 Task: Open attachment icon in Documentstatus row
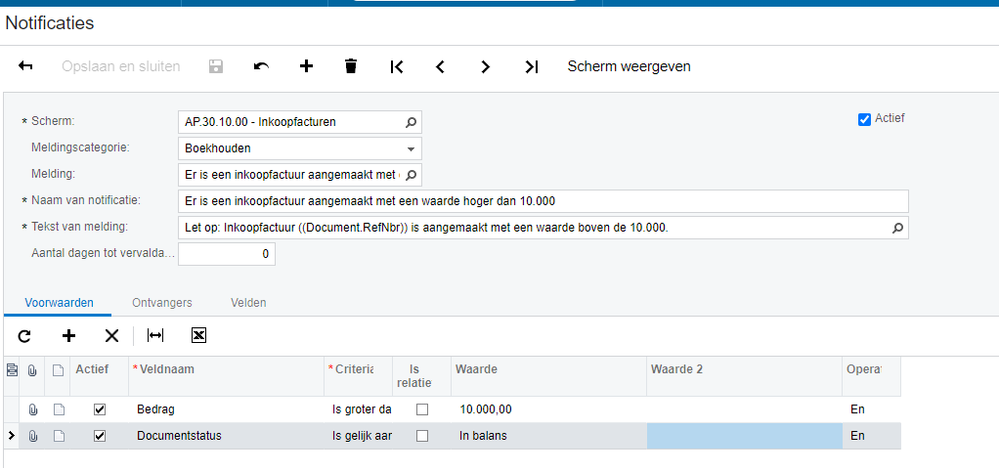[32, 436]
